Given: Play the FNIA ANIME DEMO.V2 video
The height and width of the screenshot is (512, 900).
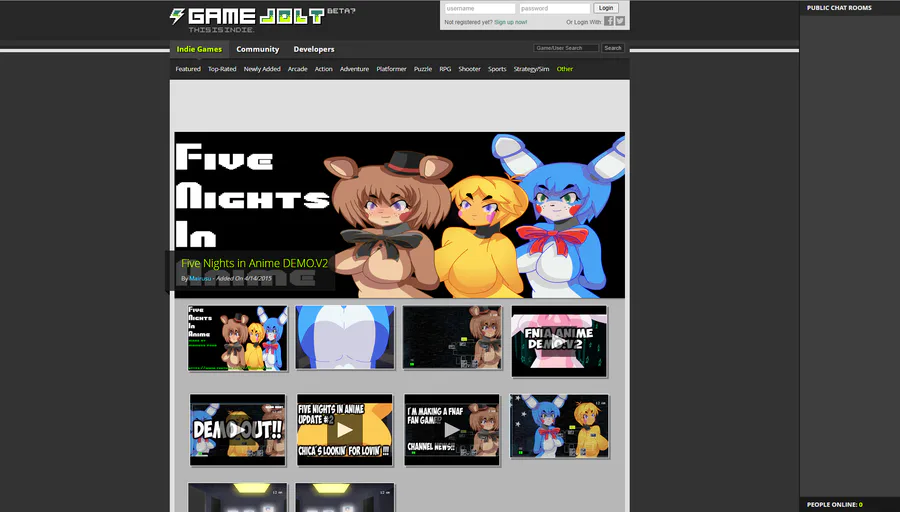Looking at the screenshot, I should click(559, 342).
